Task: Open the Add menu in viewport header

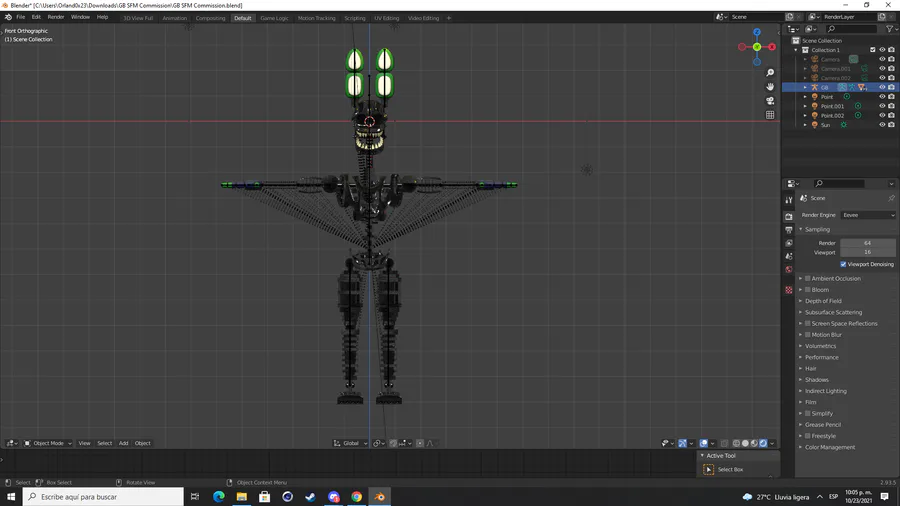Action: pyautogui.click(x=123, y=443)
